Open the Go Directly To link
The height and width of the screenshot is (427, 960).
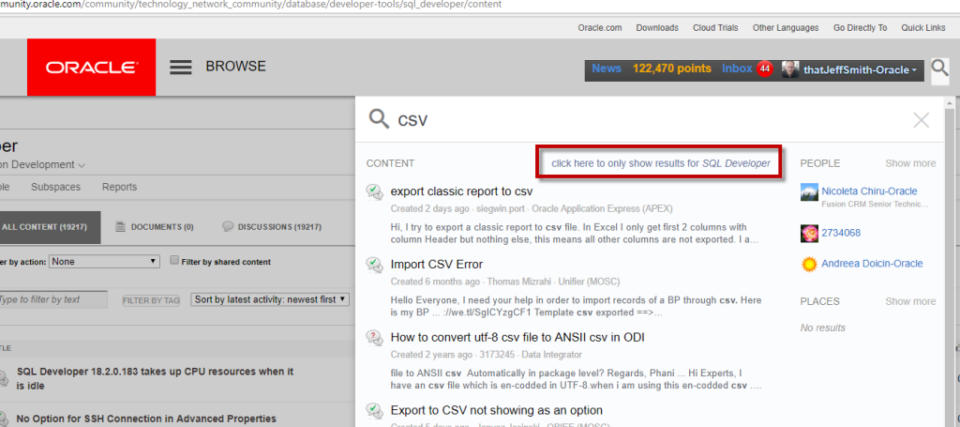click(x=860, y=28)
